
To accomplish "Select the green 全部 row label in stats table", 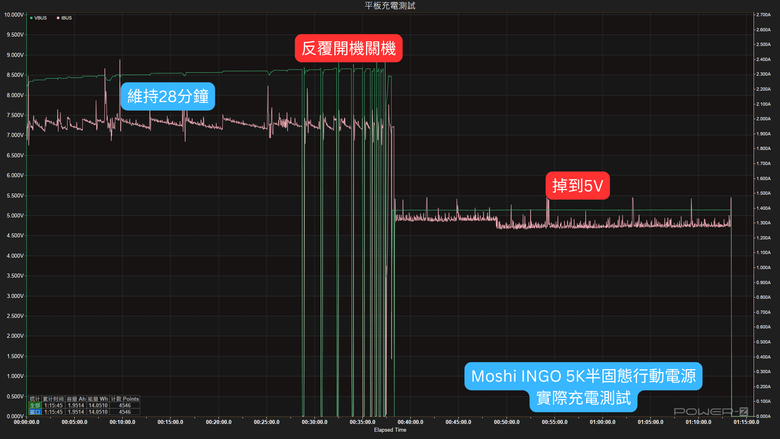I will [35, 405].
